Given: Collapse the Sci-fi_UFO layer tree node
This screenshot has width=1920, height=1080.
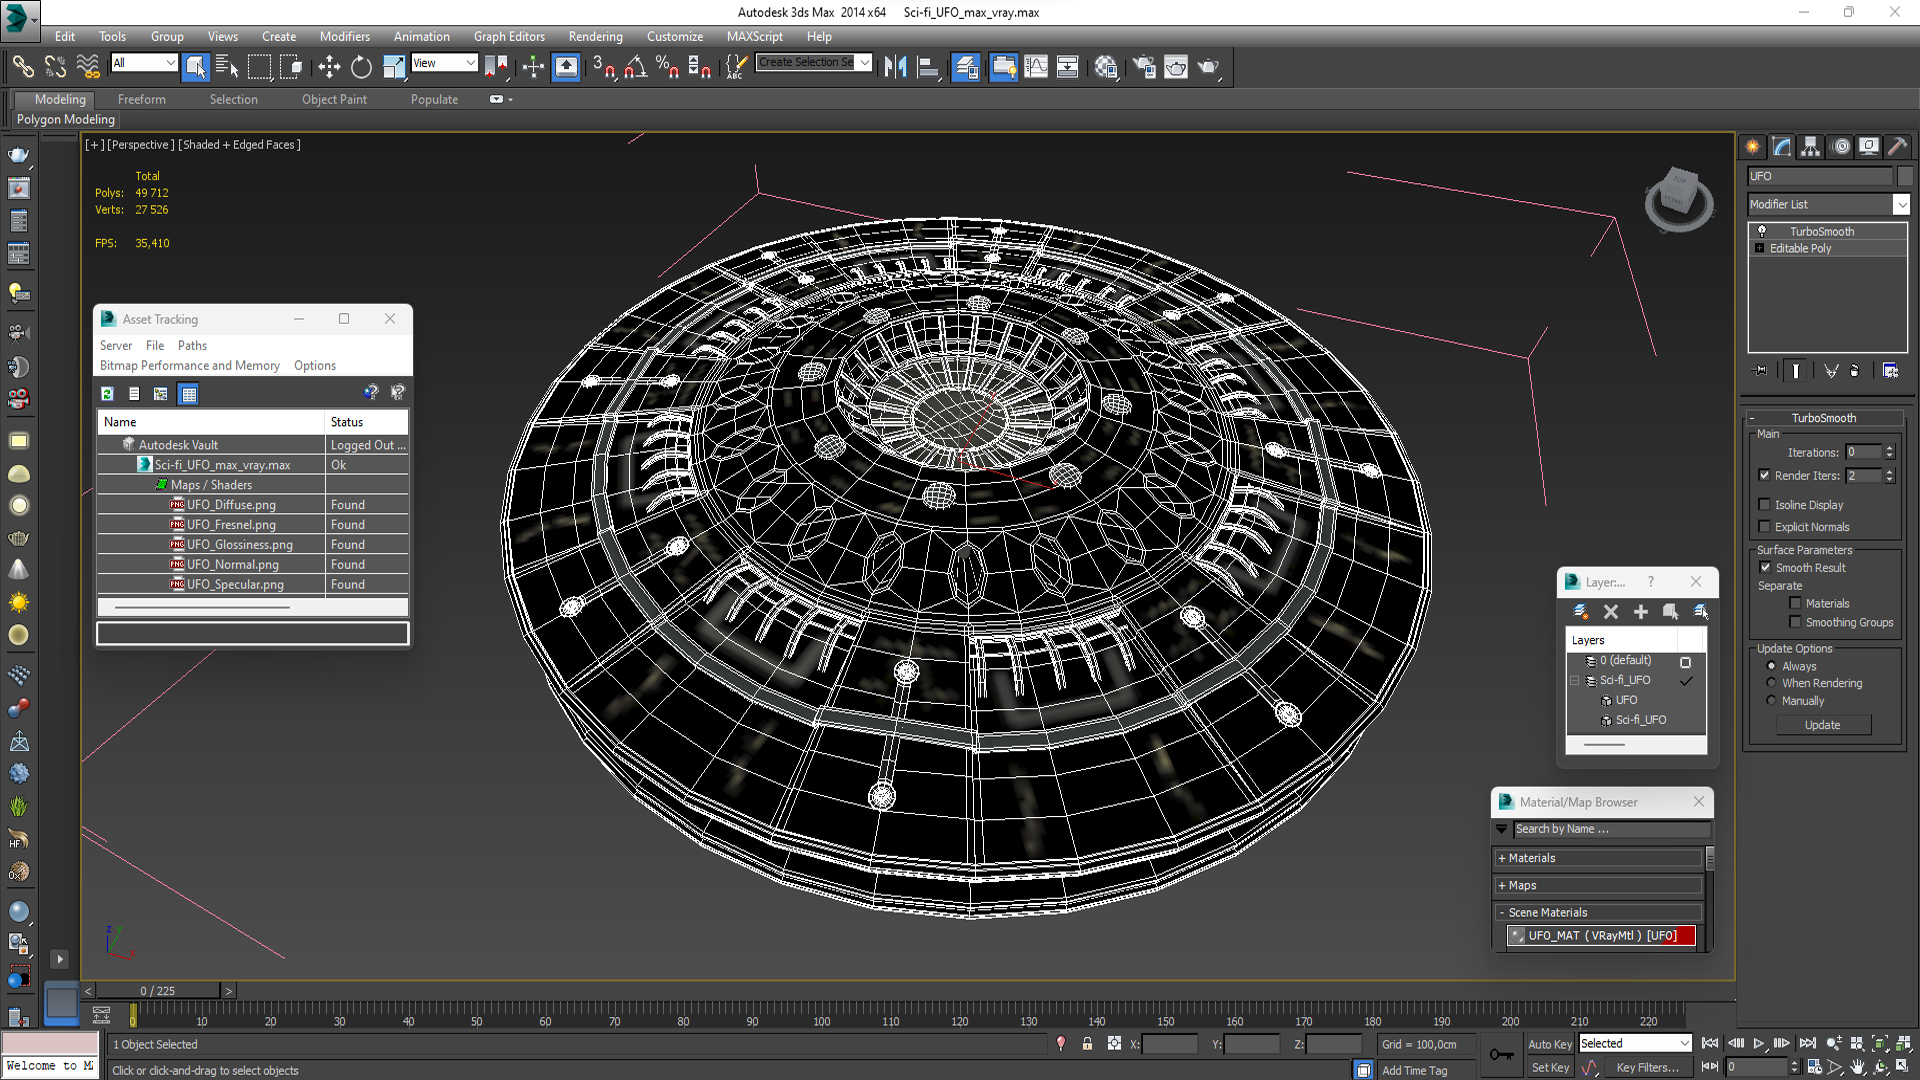Looking at the screenshot, I should (x=1575, y=680).
